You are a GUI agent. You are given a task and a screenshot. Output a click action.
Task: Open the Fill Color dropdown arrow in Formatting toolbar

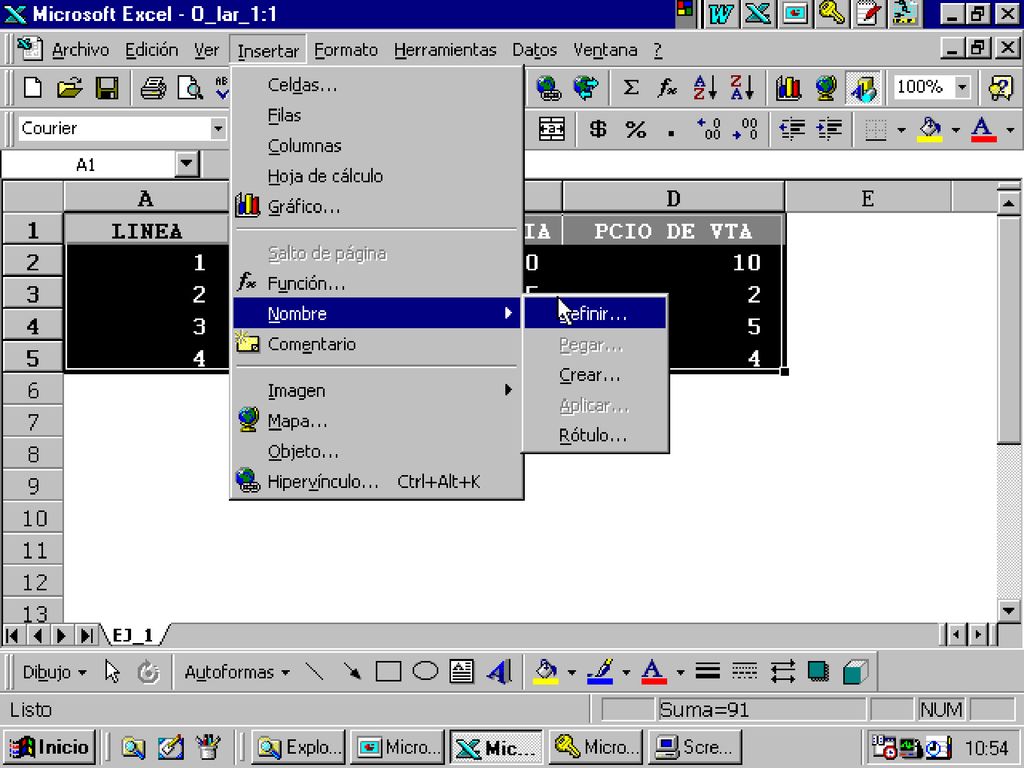coord(955,129)
